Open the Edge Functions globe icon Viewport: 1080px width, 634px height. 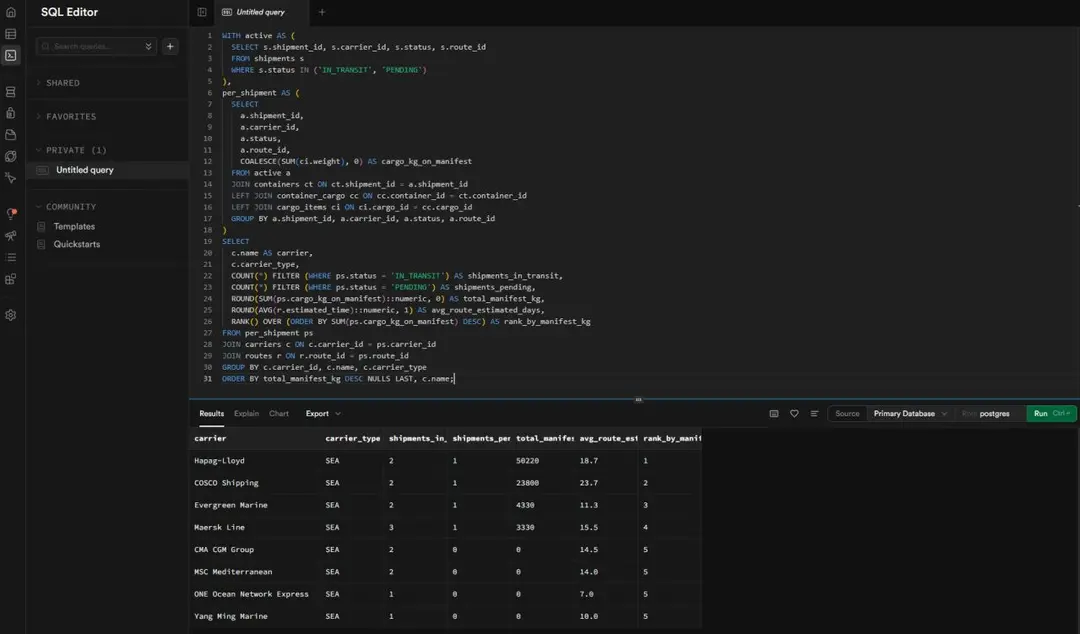click(x=10, y=156)
